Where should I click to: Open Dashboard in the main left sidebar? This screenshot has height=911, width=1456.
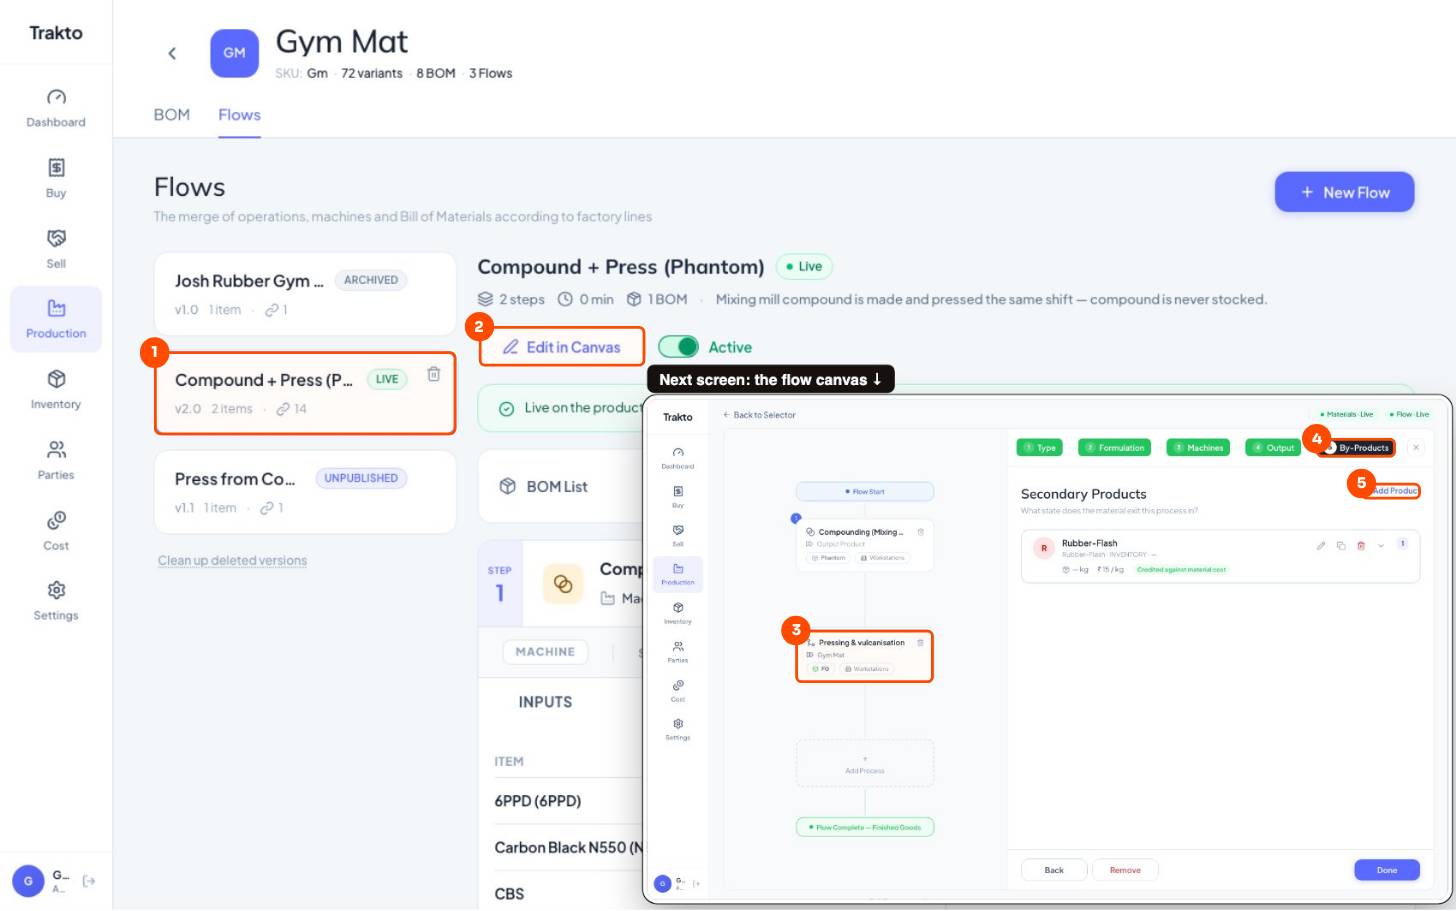(56, 109)
